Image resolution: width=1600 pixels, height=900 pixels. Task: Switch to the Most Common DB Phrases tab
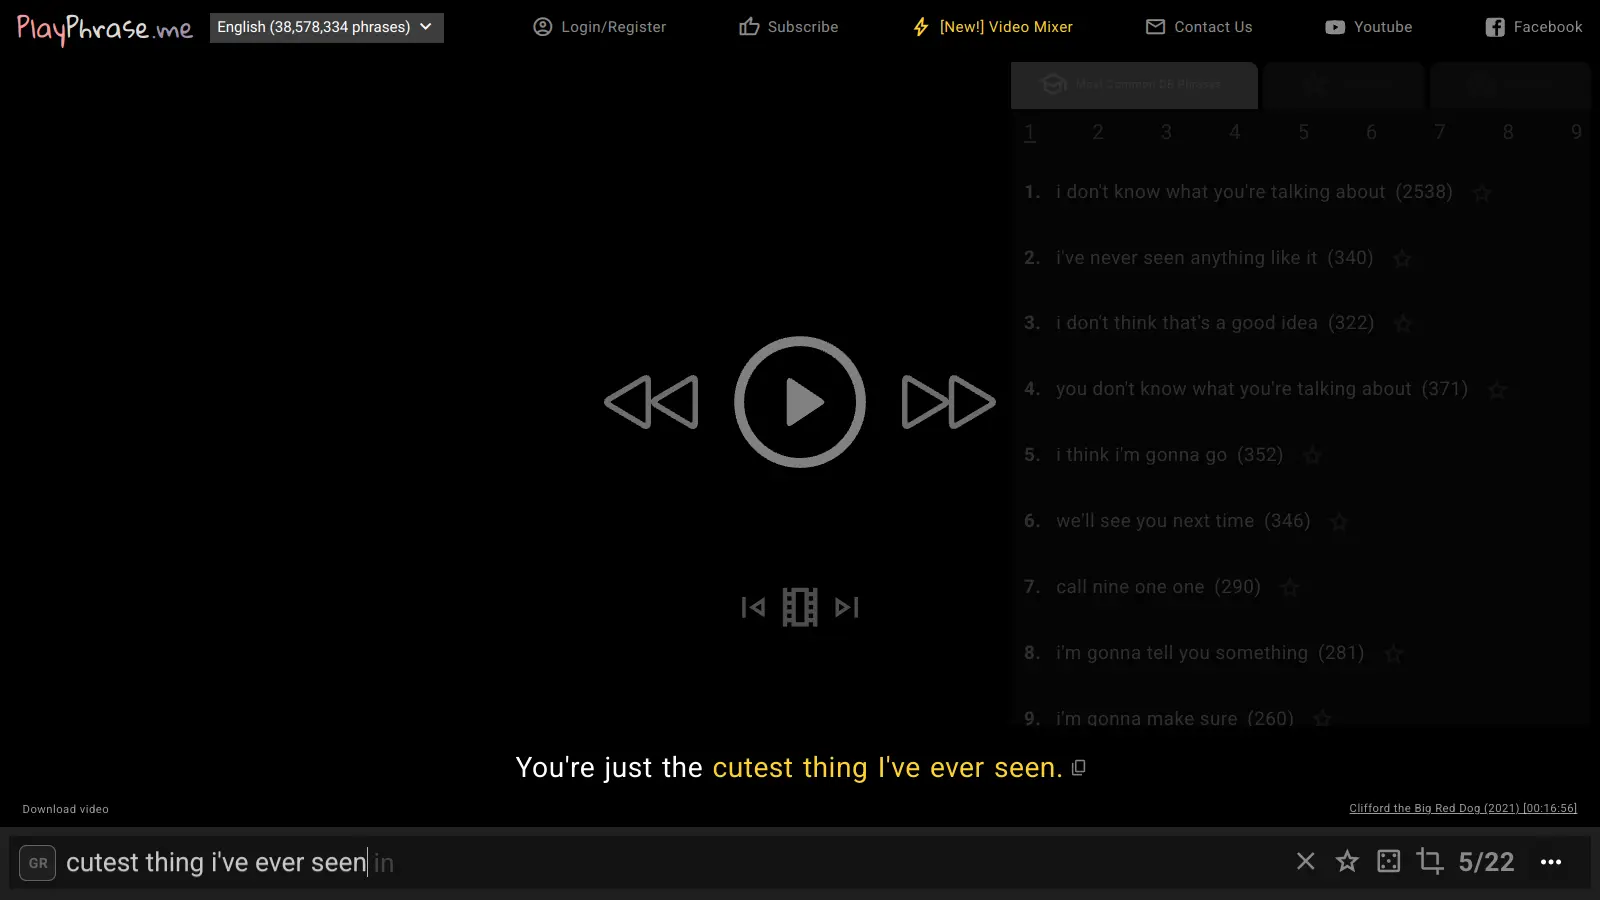tap(1134, 85)
